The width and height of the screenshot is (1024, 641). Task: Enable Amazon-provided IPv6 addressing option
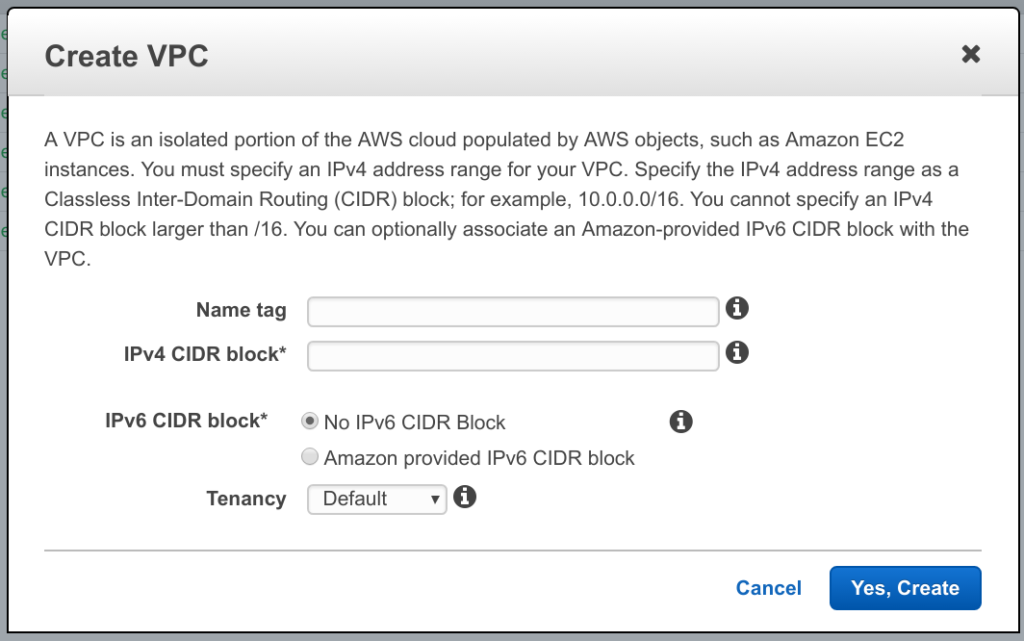pos(310,457)
